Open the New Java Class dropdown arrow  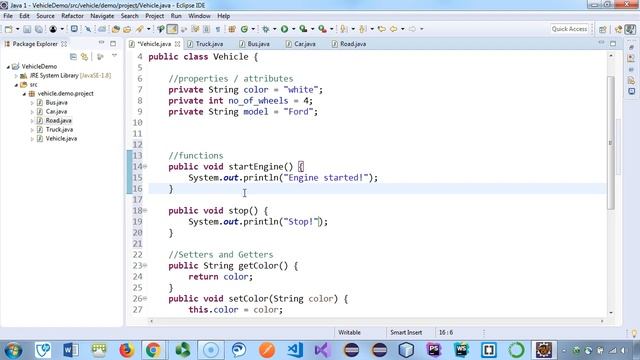[253, 29]
